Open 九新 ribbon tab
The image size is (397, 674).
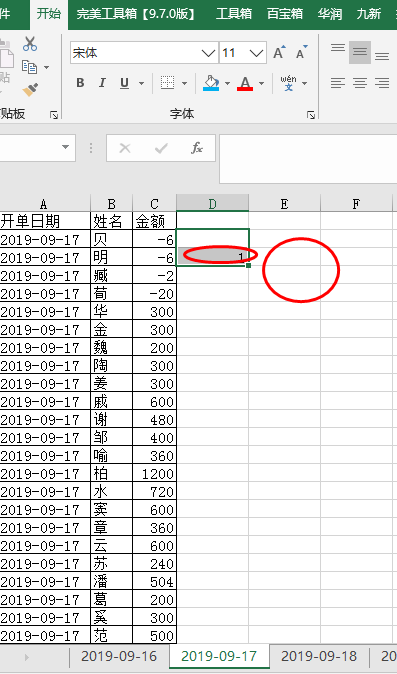[x=369, y=14]
